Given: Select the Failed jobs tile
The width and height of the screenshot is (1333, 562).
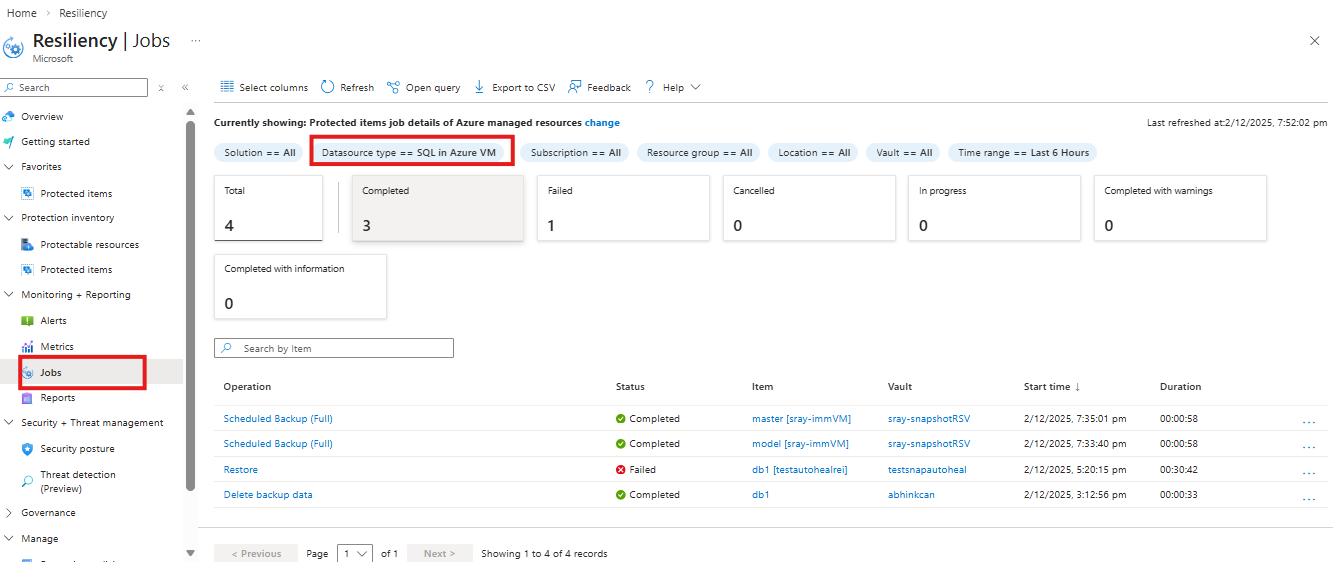Looking at the screenshot, I should (623, 208).
